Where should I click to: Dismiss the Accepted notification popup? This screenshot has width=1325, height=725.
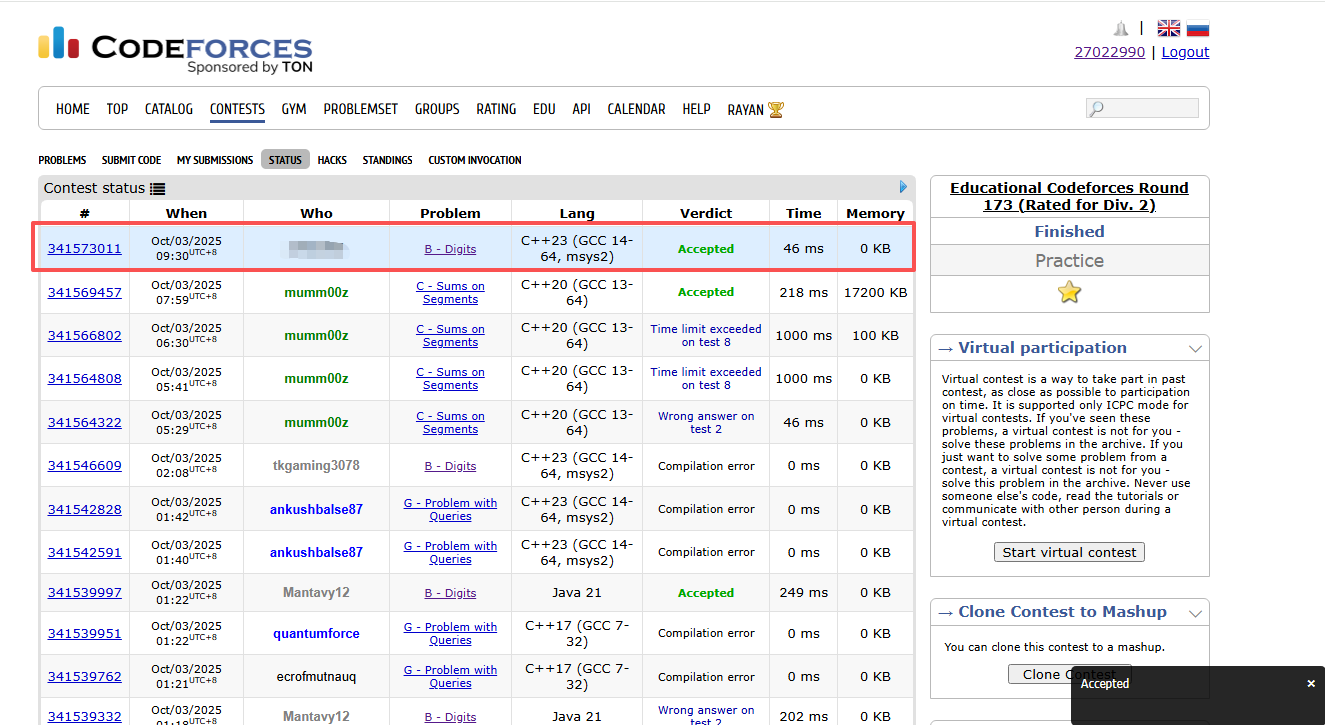point(1311,684)
